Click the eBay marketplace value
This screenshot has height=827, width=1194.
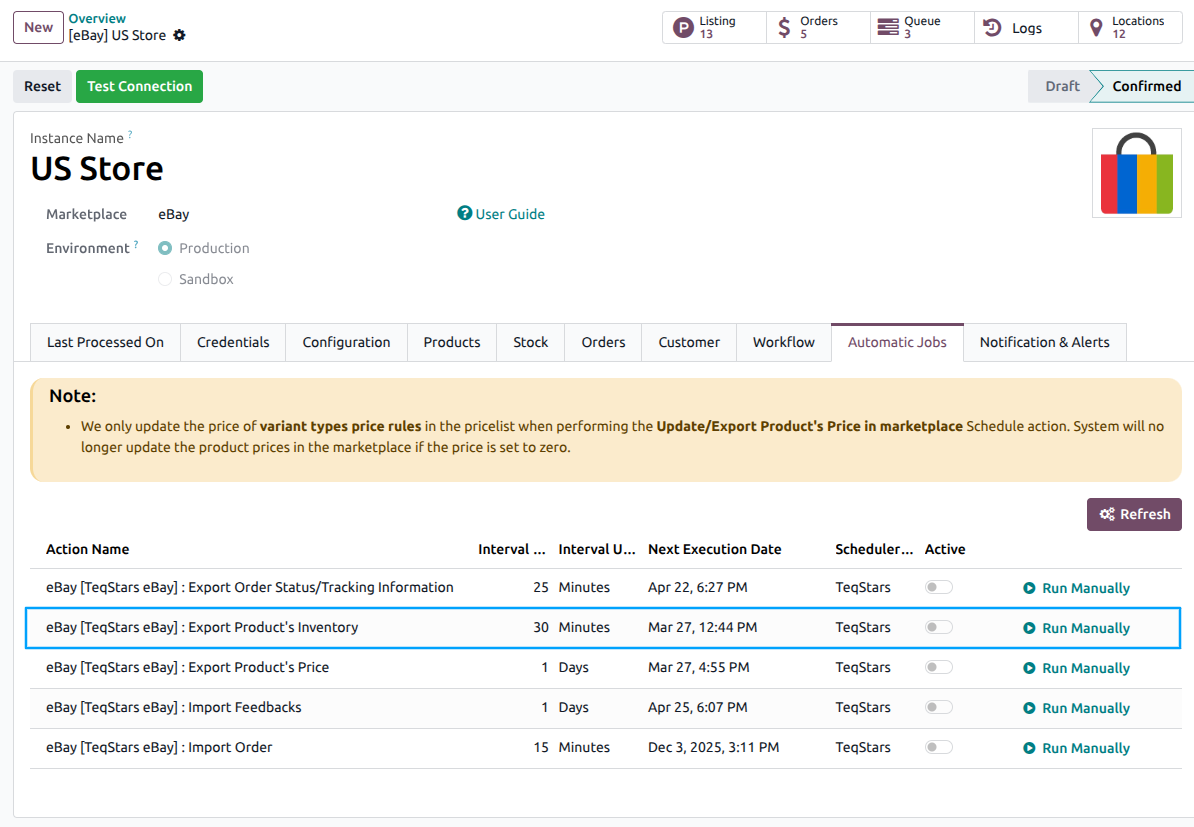174,214
